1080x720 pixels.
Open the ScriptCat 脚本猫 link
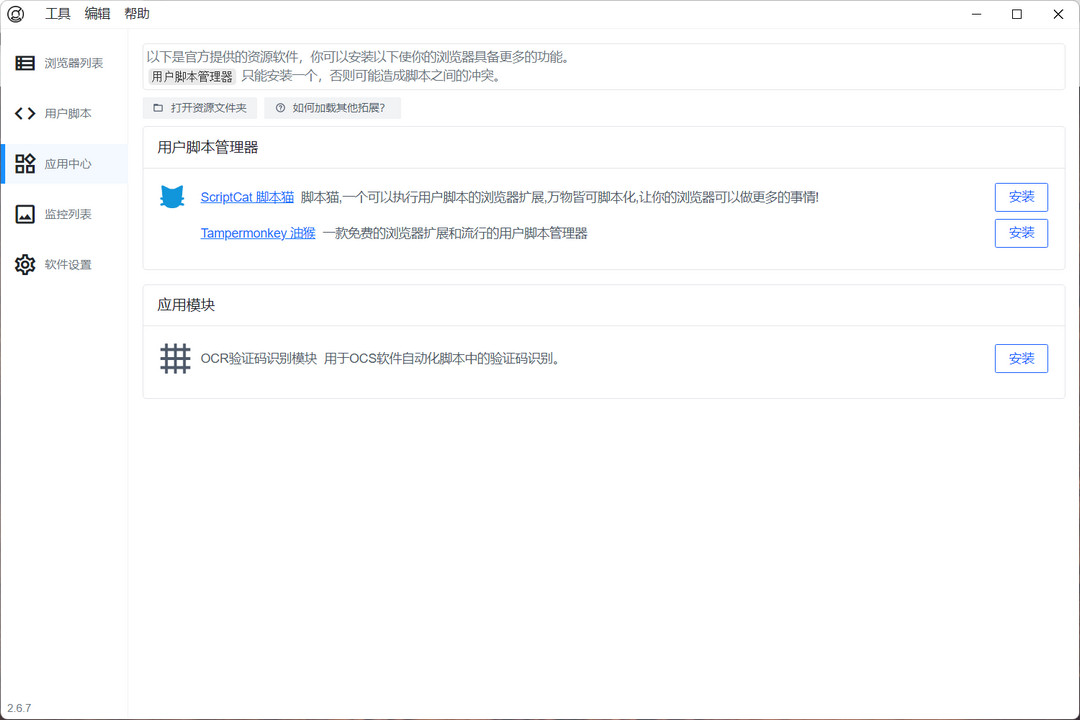(x=247, y=197)
